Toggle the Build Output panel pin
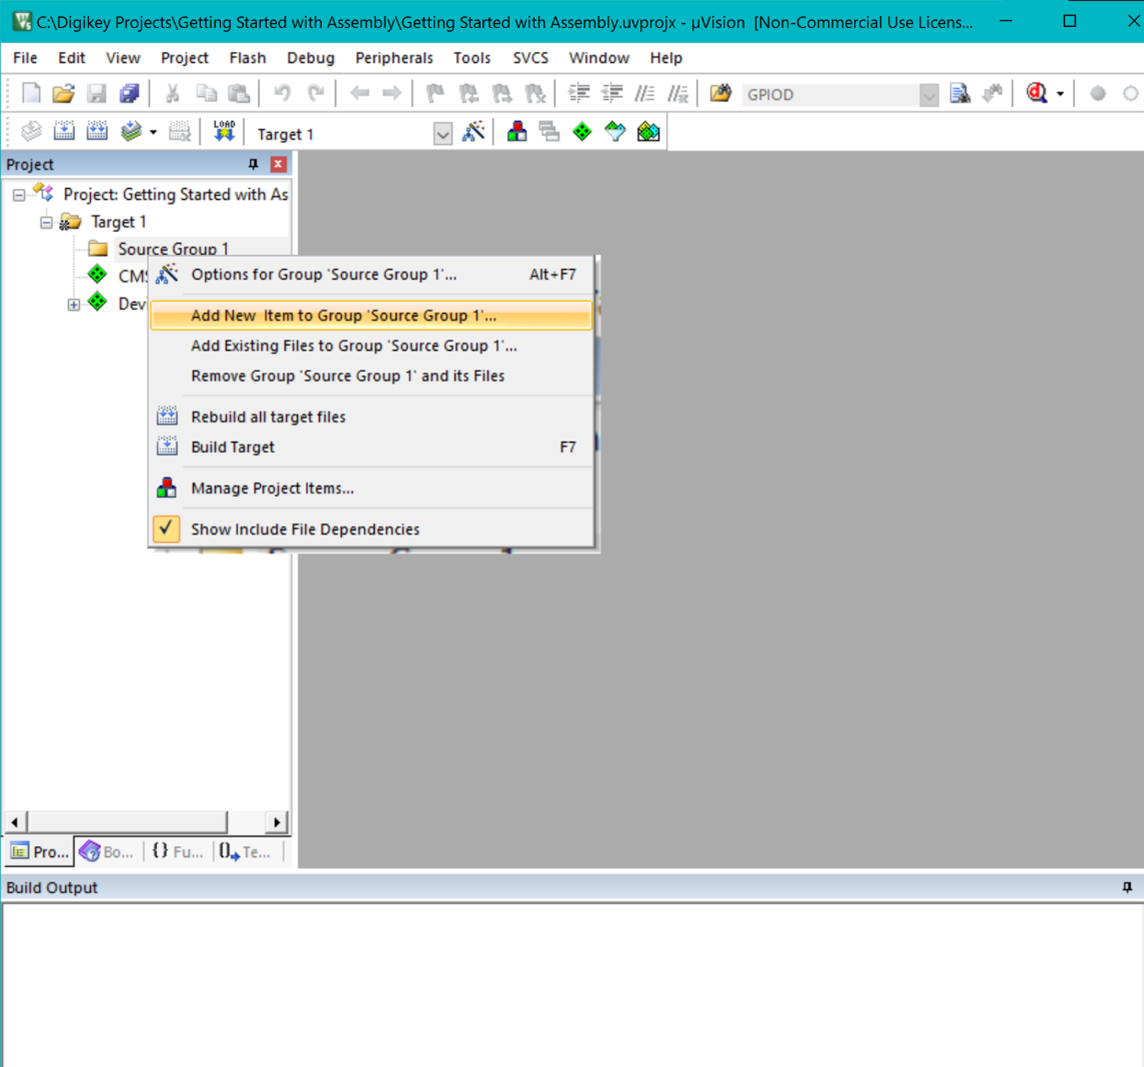 [1129, 887]
